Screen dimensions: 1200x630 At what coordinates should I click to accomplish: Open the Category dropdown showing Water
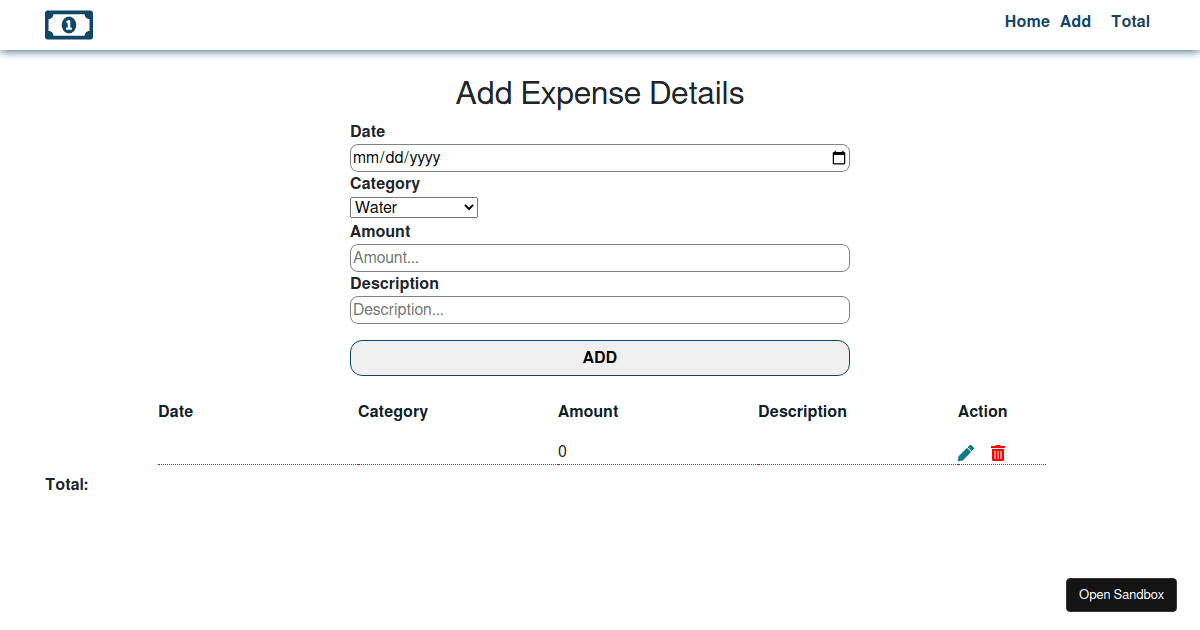click(413, 207)
